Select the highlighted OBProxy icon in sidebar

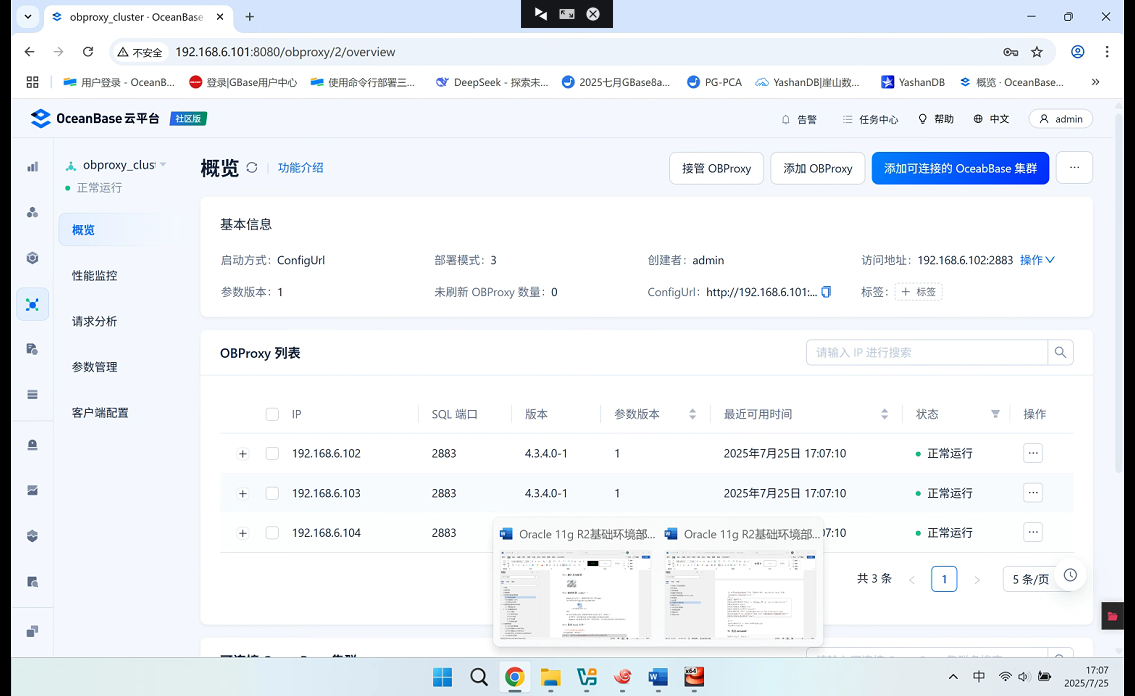coord(33,304)
